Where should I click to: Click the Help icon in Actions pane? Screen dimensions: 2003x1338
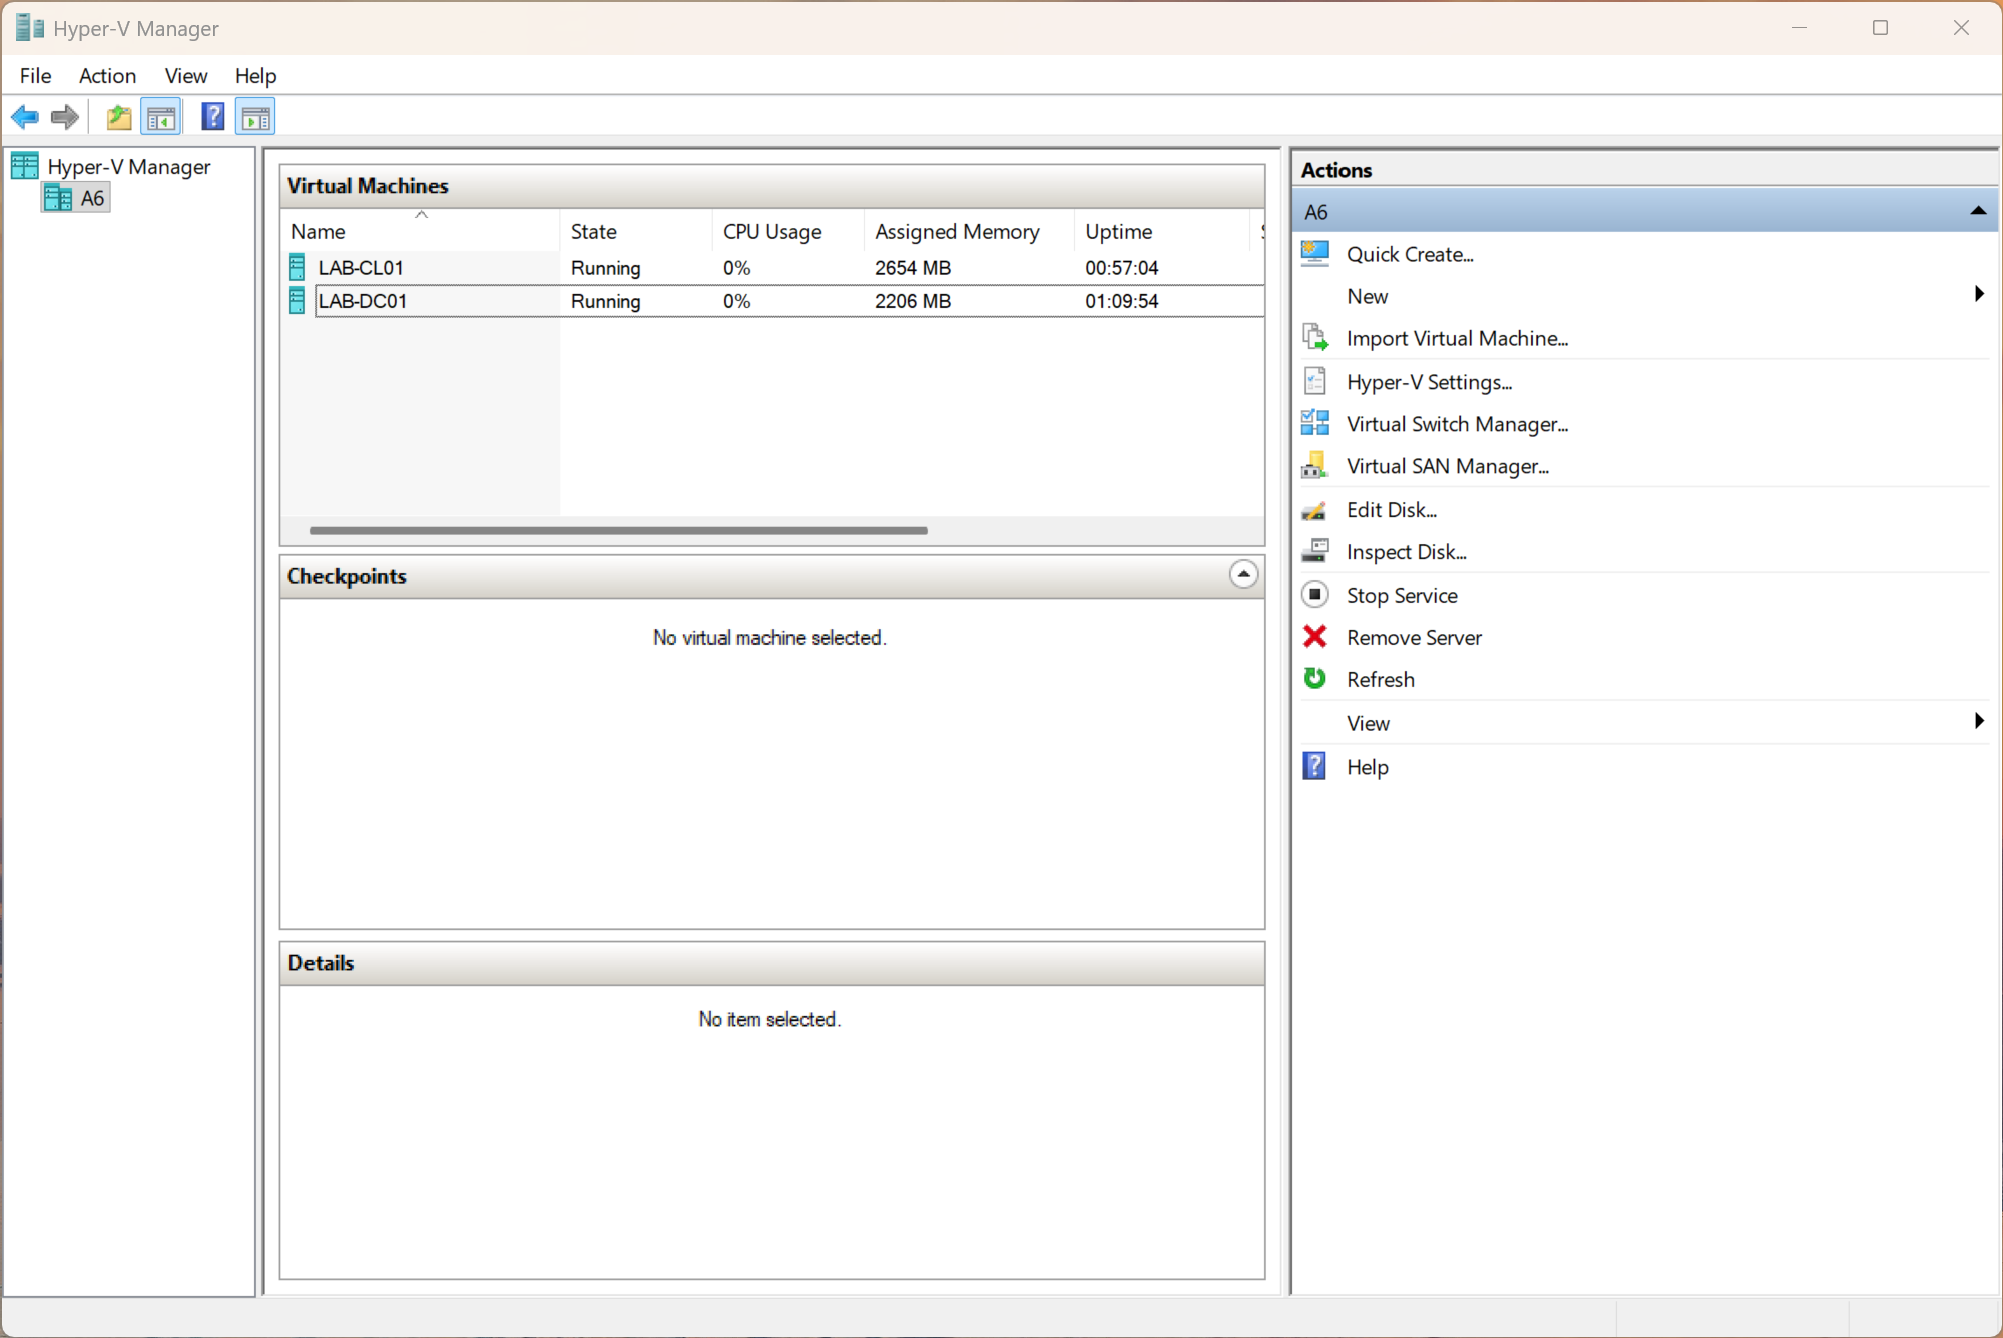pos(1315,767)
